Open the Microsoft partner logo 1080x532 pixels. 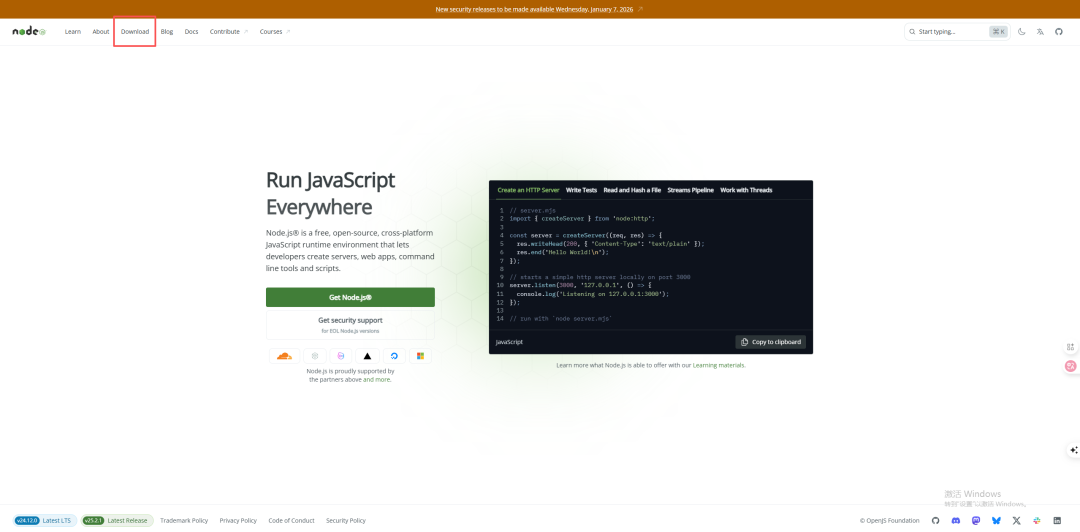coord(421,356)
